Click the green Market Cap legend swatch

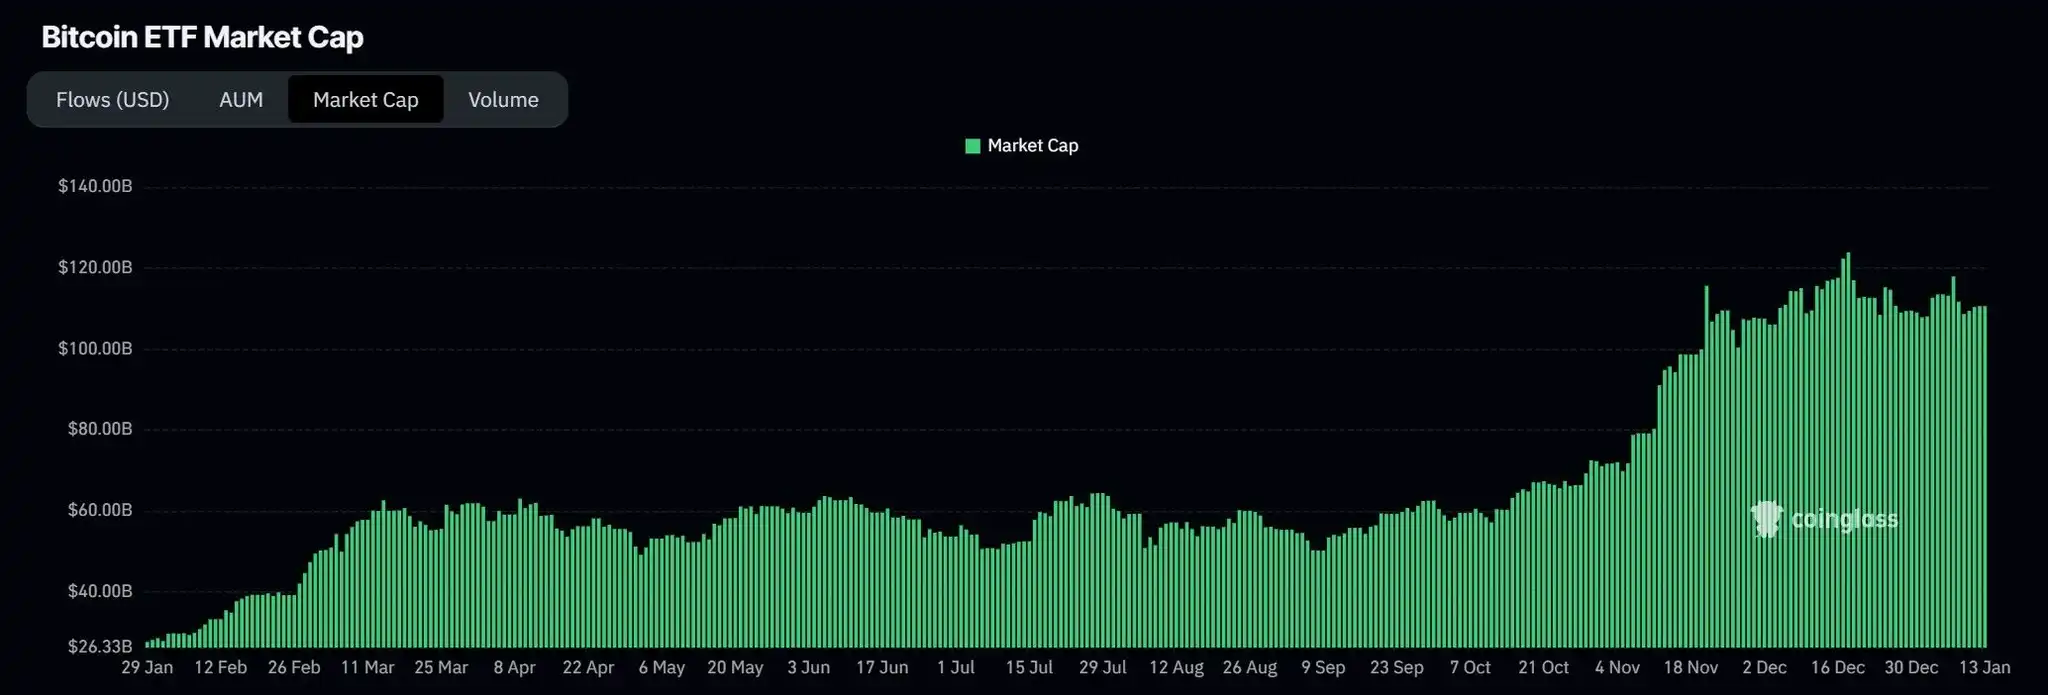click(972, 146)
